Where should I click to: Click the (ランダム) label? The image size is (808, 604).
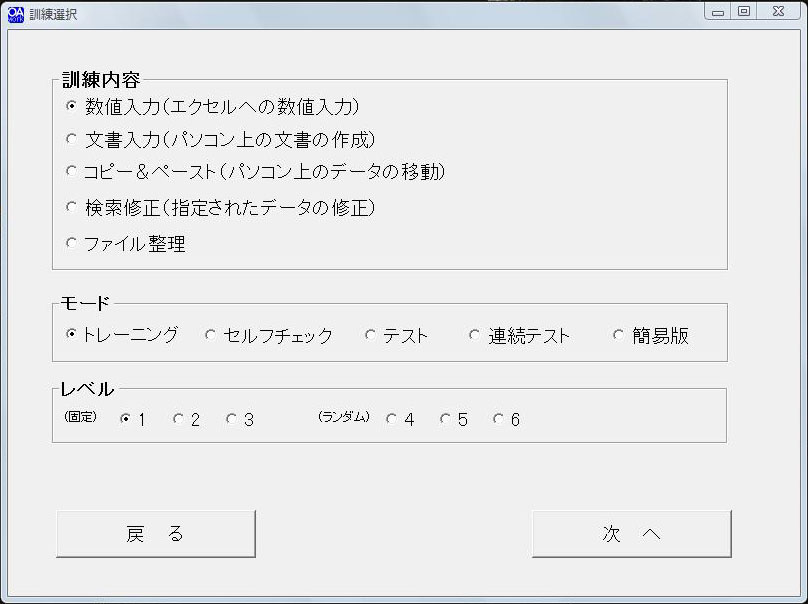pyautogui.click(x=344, y=416)
